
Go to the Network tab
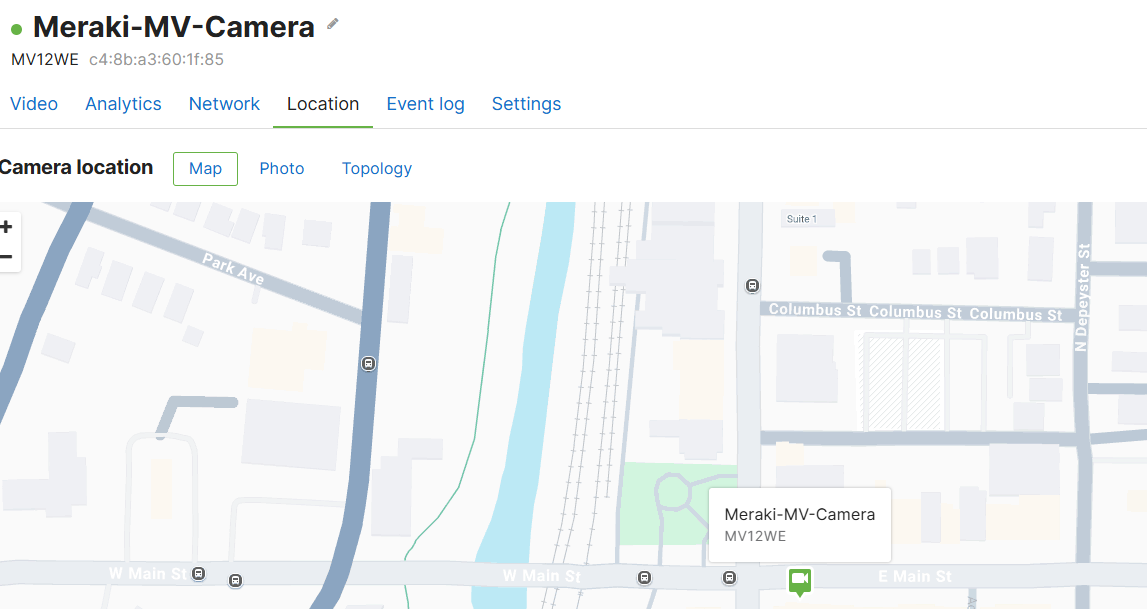click(224, 104)
